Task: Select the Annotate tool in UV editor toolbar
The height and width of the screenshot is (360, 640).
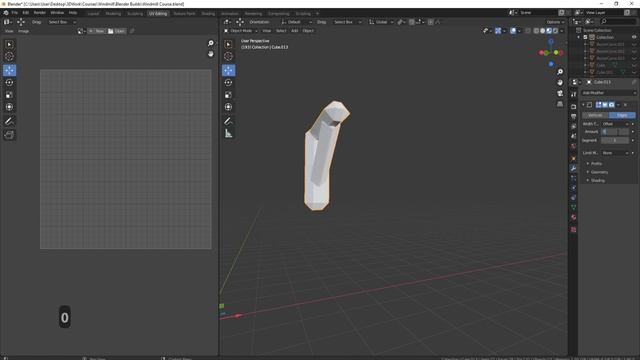Action: click(9, 121)
